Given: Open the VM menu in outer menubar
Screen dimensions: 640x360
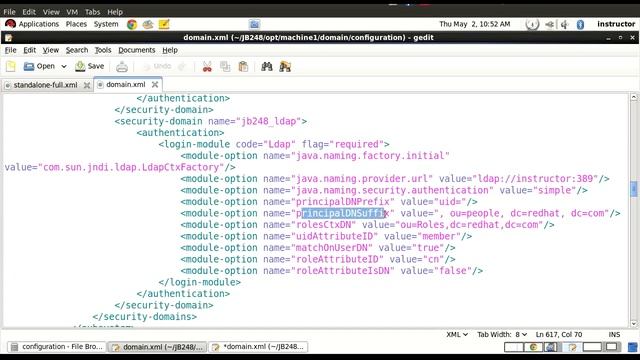Looking at the screenshot, I should pyautogui.click(x=72, y=12).
